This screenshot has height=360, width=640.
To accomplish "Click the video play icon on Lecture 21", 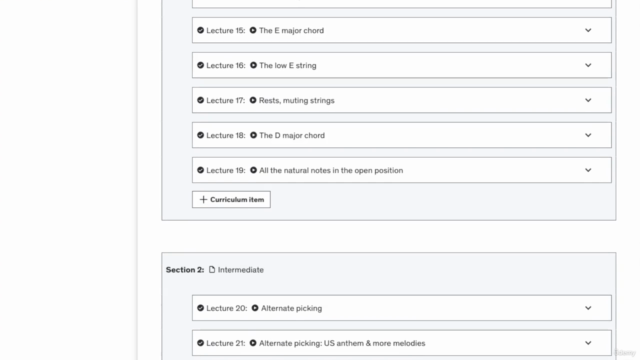I will pos(253,343).
